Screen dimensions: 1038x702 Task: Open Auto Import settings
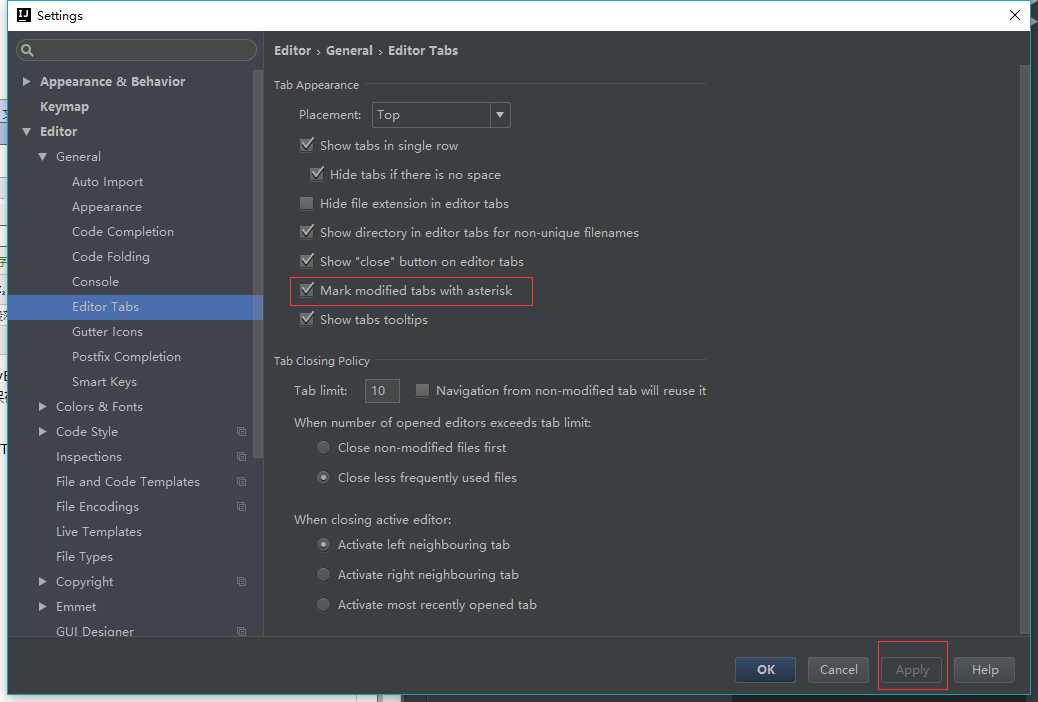coord(107,181)
